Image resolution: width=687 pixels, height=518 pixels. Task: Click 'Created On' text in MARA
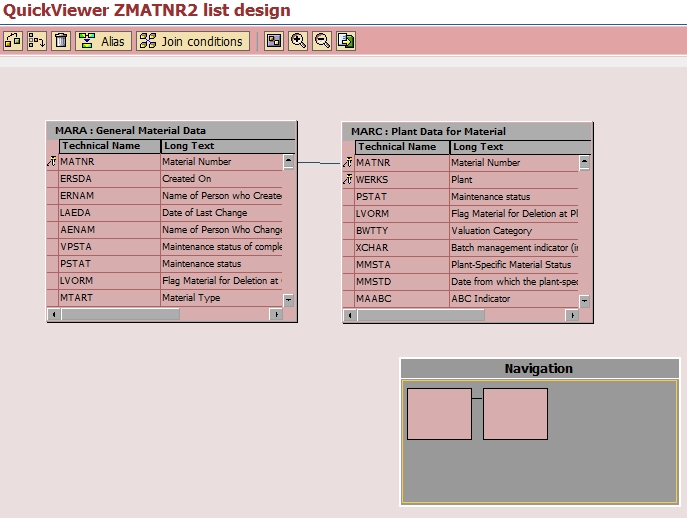pyautogui.click(x=187, y=179)
